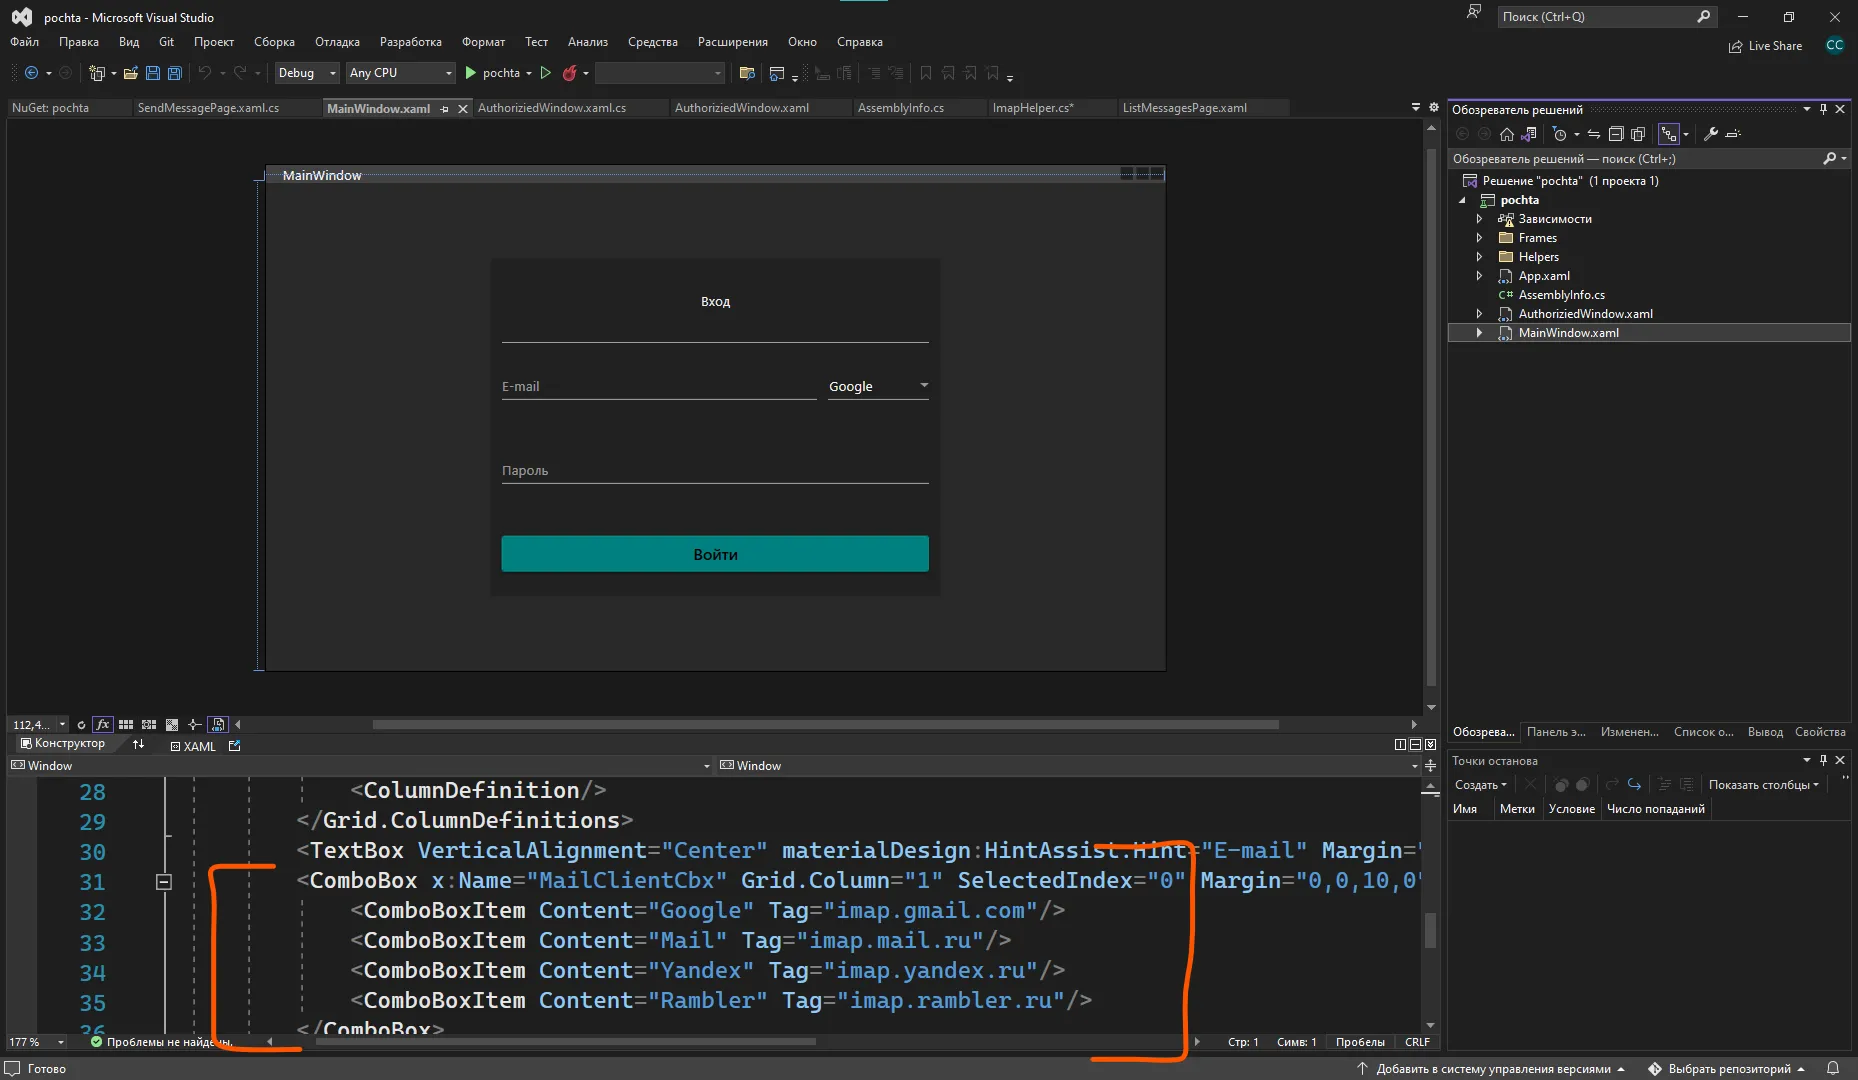Click the notifications bell in the status bar

click(x=1833, y=1068)
